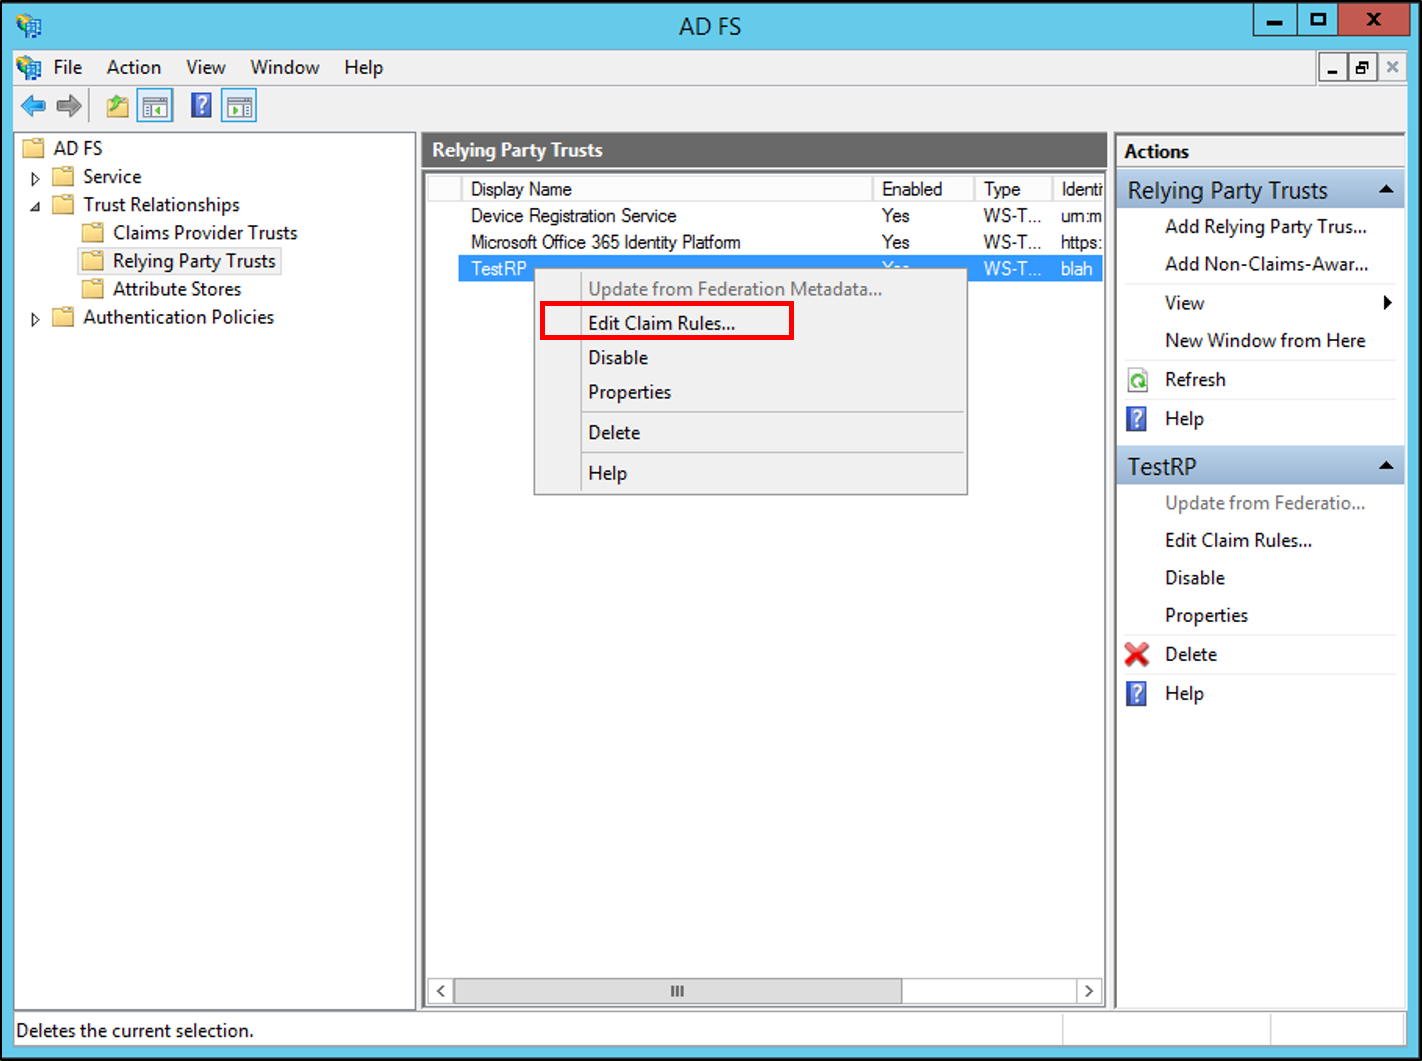Image resolution: width=1422 pixels, height=1061 pixels.
Task: Select Disable in the context menu
Action: pos(617,357)
